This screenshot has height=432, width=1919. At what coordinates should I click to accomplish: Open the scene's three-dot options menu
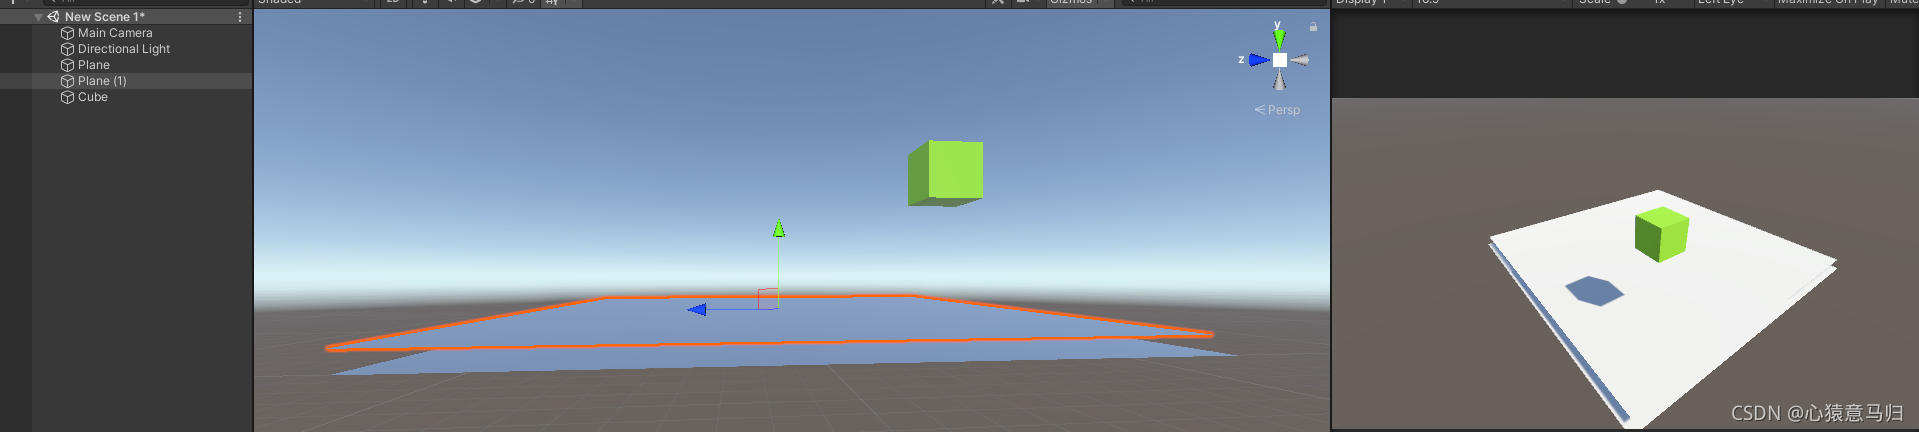coord(240,17)
